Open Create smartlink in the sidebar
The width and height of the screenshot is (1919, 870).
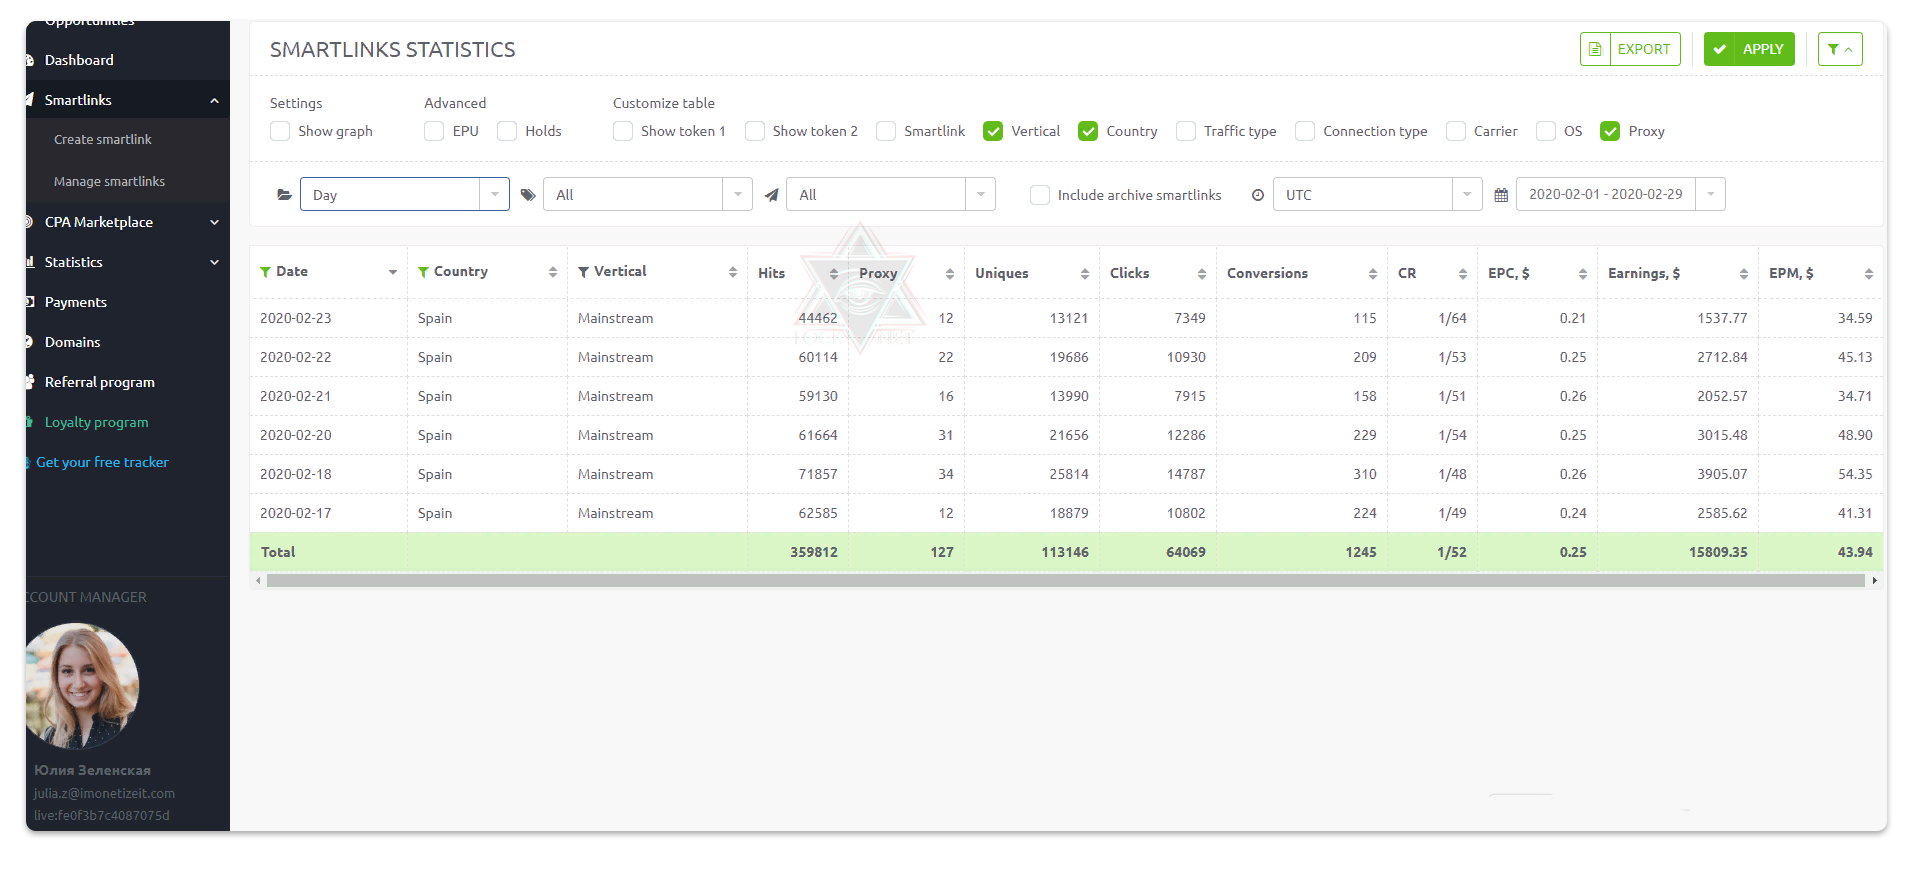103,140
